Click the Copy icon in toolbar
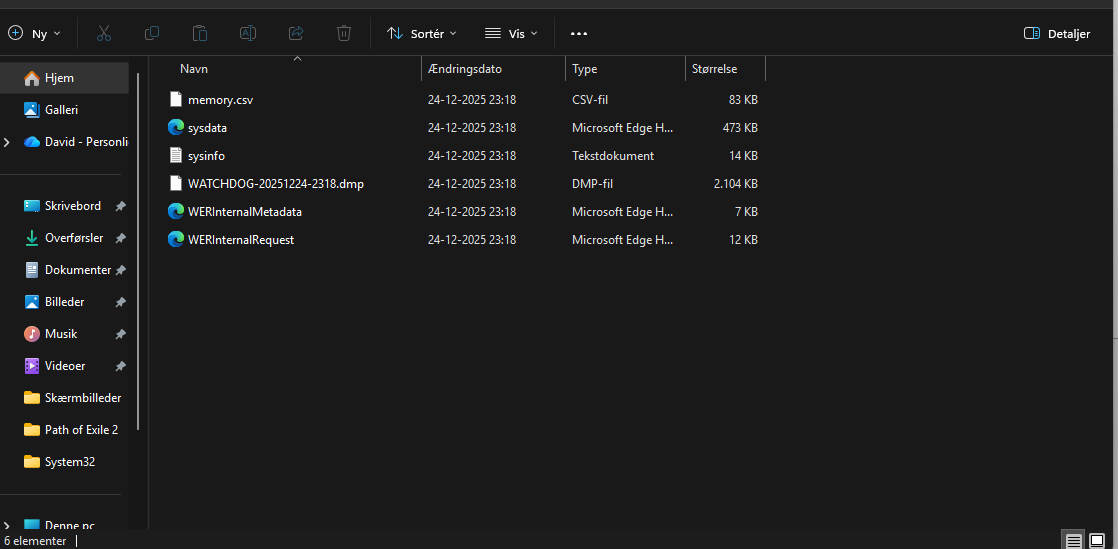 pos(152,34)
